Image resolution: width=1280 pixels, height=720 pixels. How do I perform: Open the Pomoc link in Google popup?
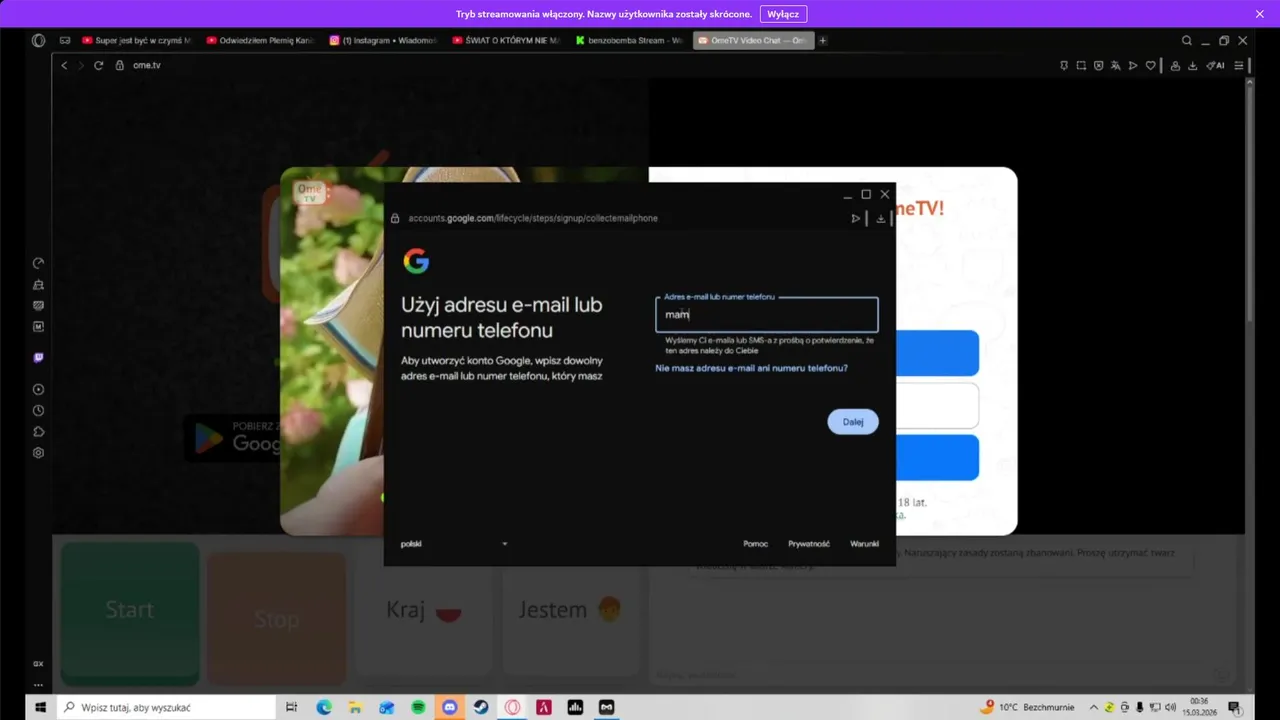tap(755, 544)
